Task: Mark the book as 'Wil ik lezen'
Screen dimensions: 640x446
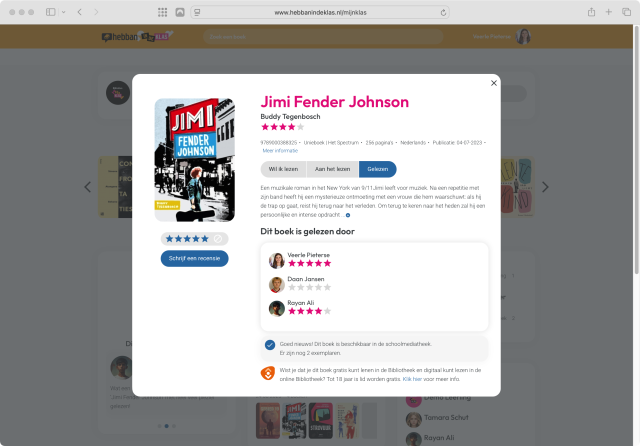Action: click(283, 169)
